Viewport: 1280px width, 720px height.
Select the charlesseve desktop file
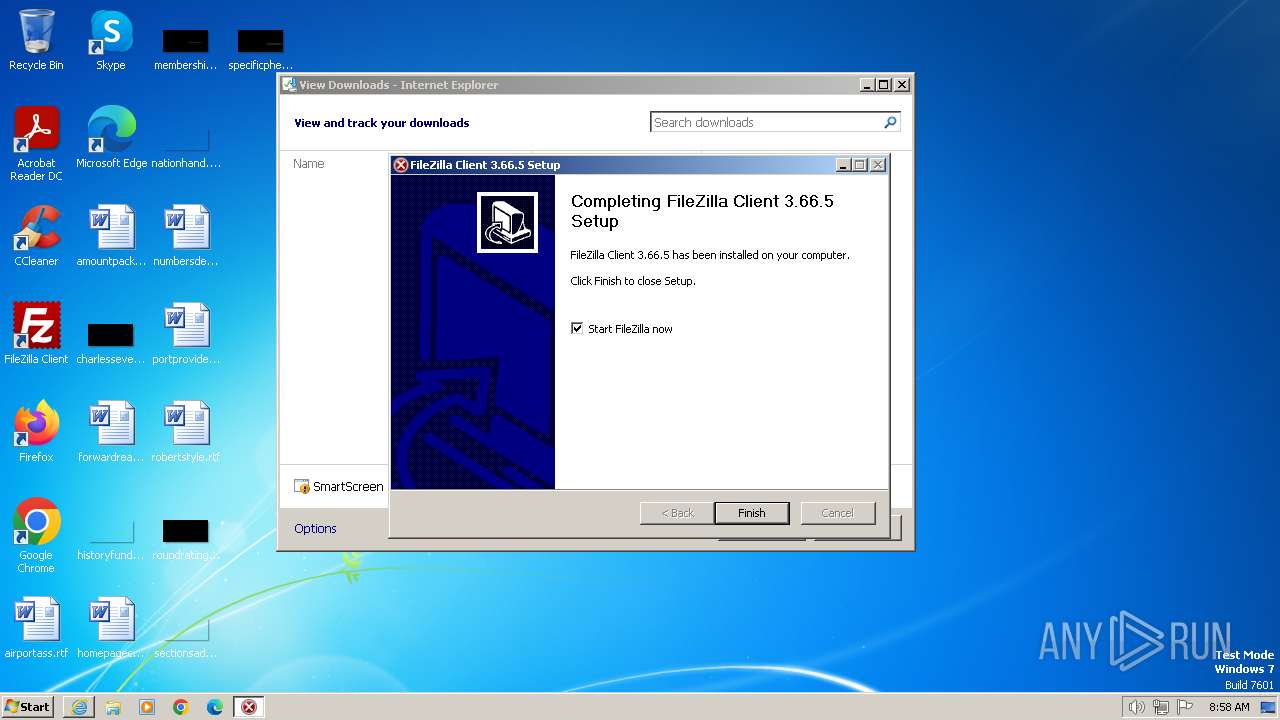click(111, 342)
